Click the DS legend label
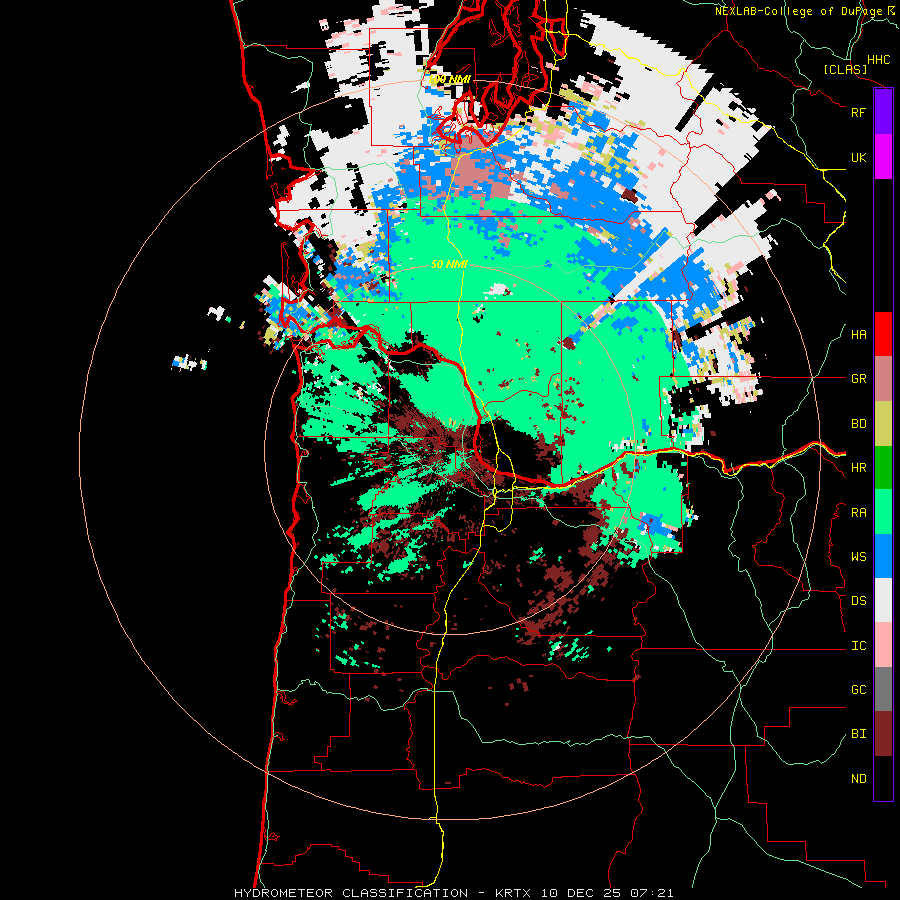The width and height of the screenshot is (900, 900). (859, 601)
